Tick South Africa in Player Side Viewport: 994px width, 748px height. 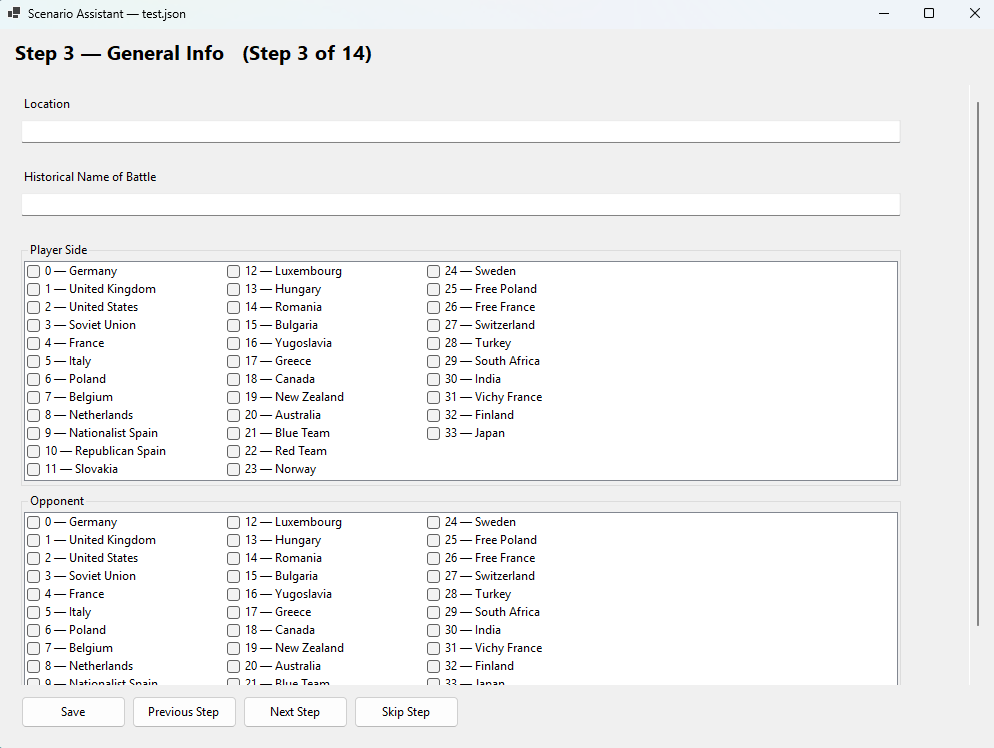click(x=433, y=361)
